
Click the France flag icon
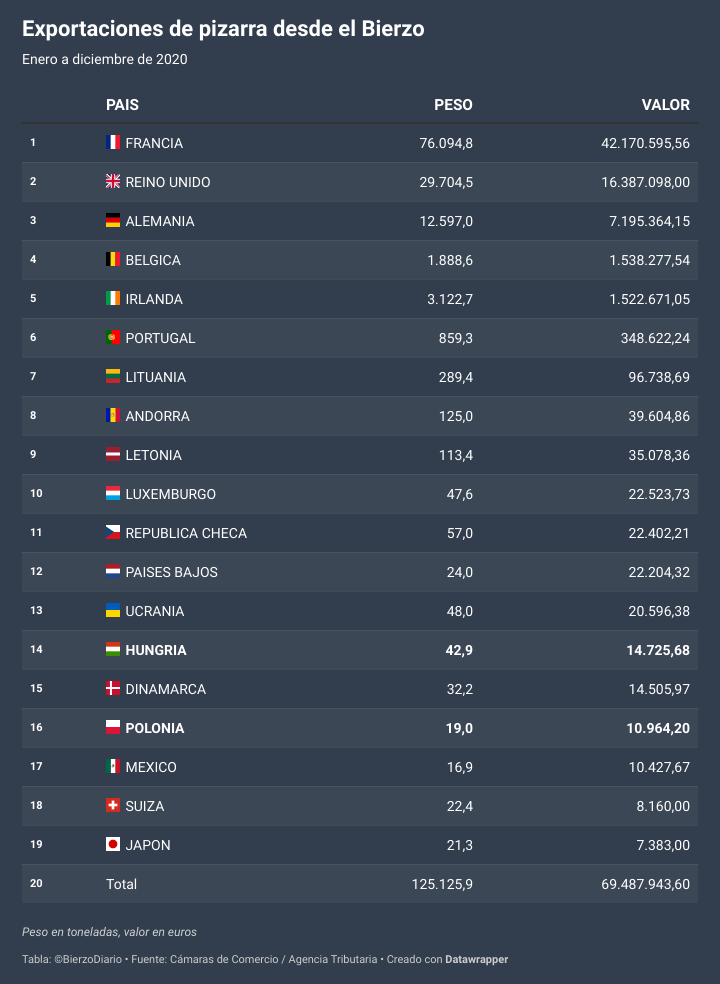[x=112, y=142]
